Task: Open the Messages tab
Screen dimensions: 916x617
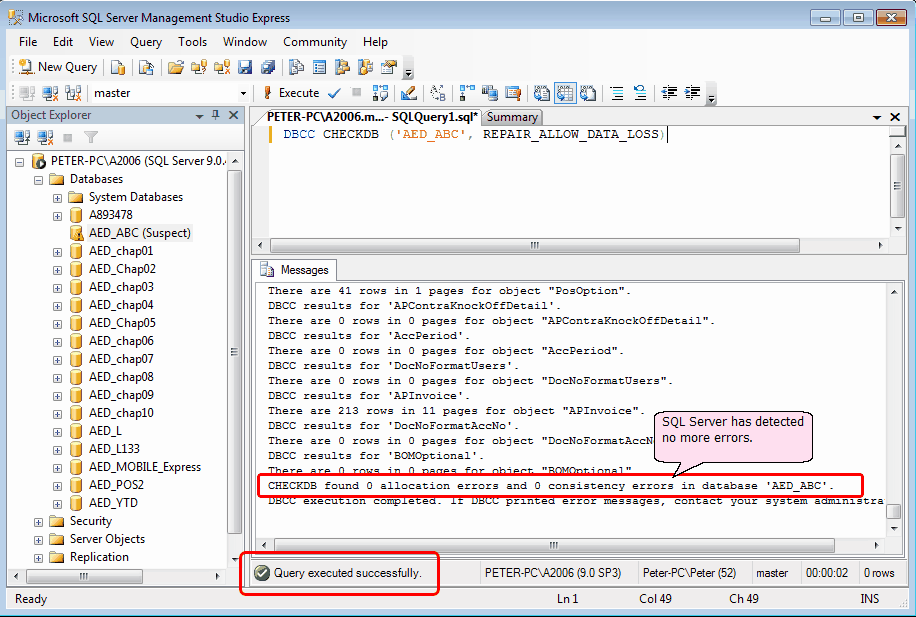Action: (x=295, y=270)
